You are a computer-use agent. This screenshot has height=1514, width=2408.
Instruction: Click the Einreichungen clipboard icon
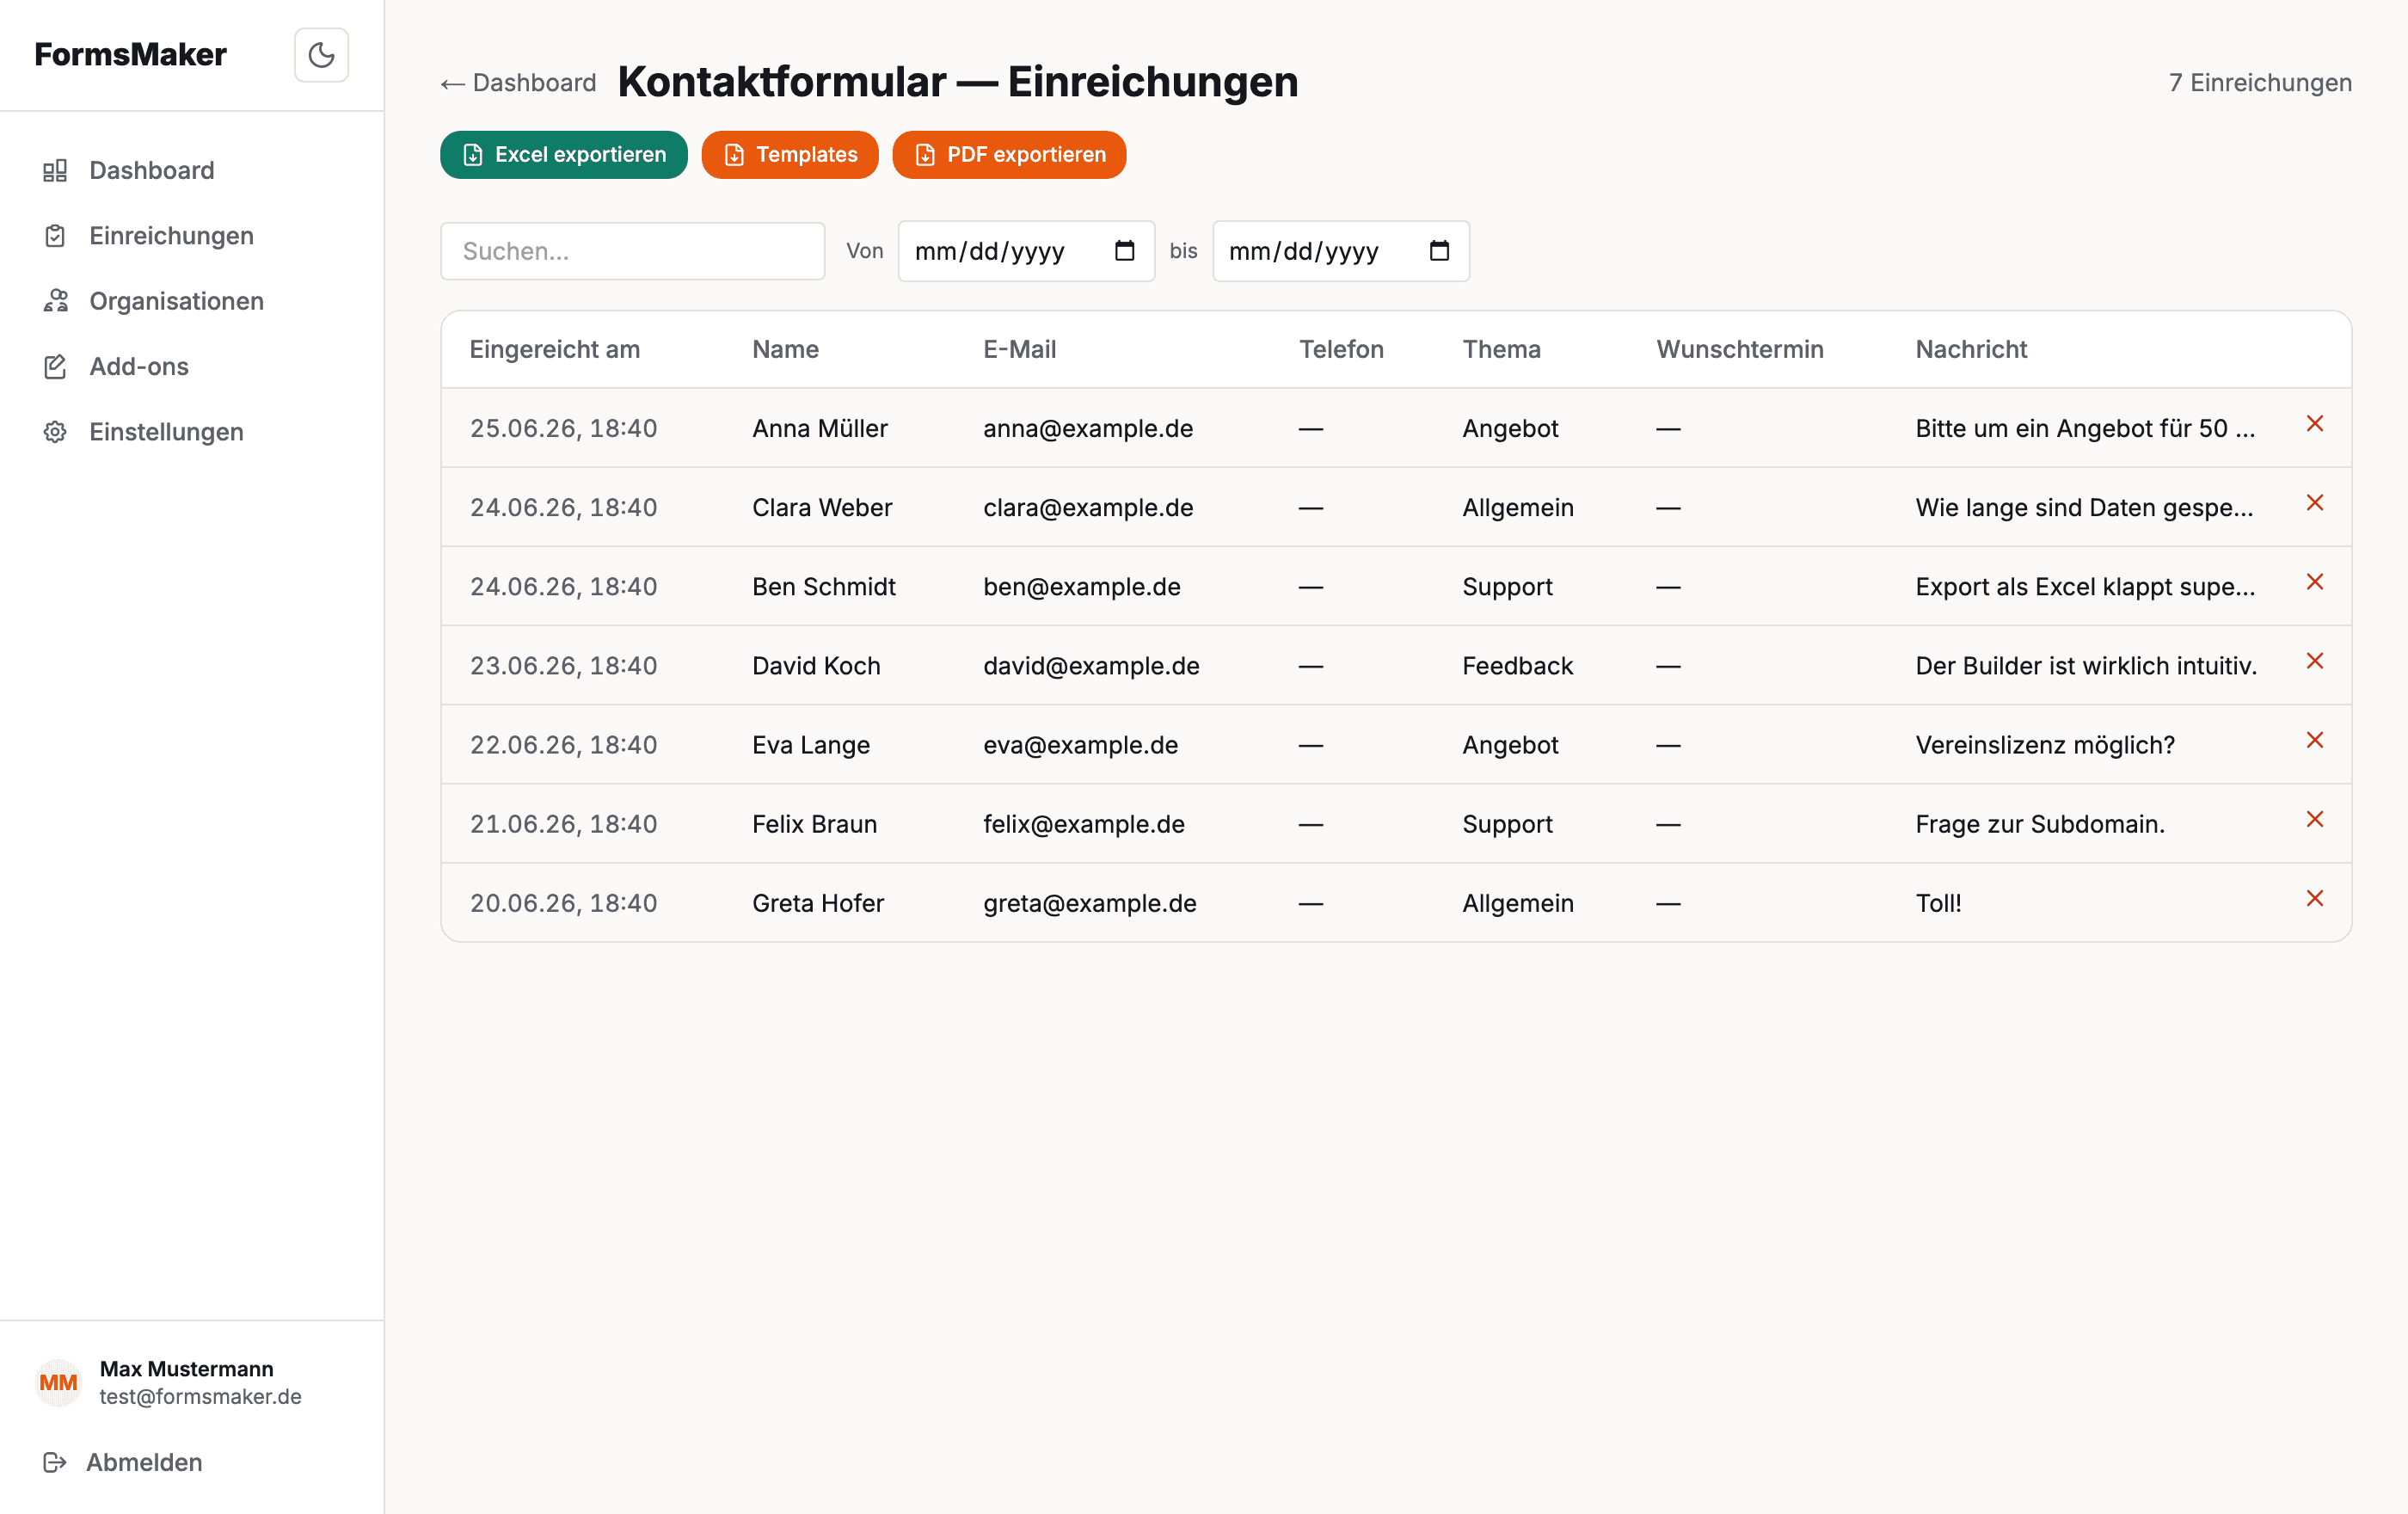55,235
